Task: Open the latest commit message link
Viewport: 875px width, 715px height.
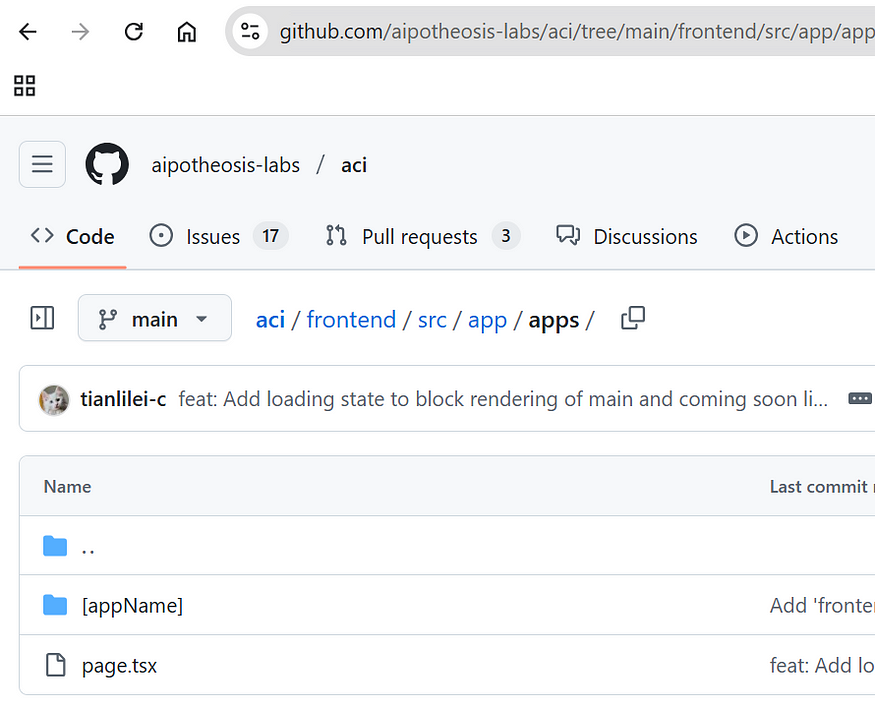Action: pyautogui.click(x=503, y=399)
